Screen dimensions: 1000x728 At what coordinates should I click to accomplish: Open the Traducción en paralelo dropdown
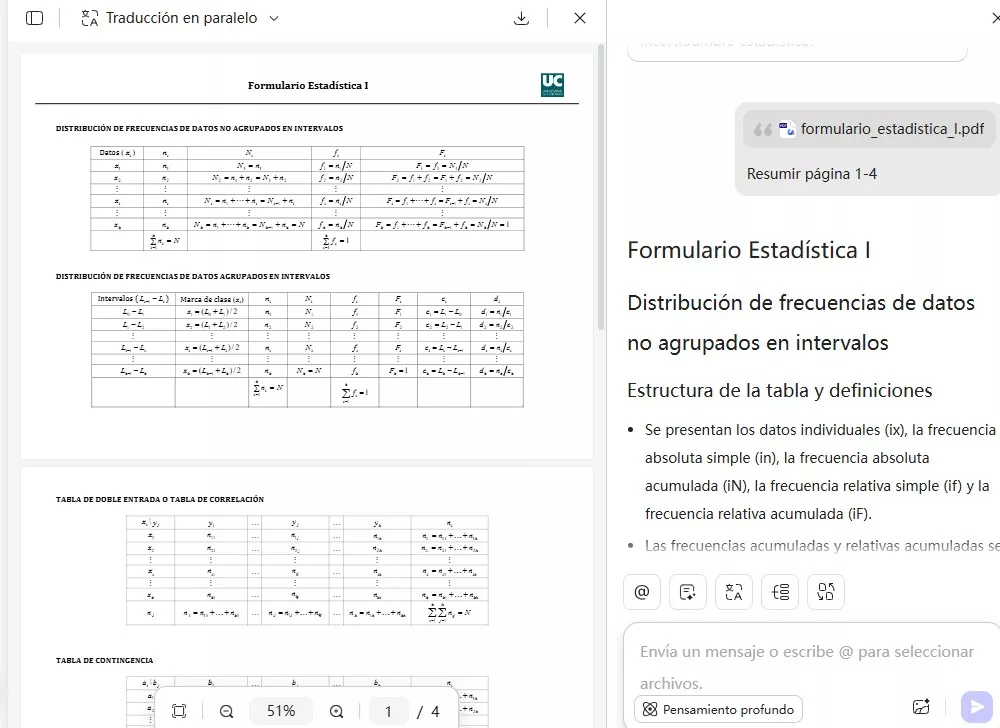274,18
